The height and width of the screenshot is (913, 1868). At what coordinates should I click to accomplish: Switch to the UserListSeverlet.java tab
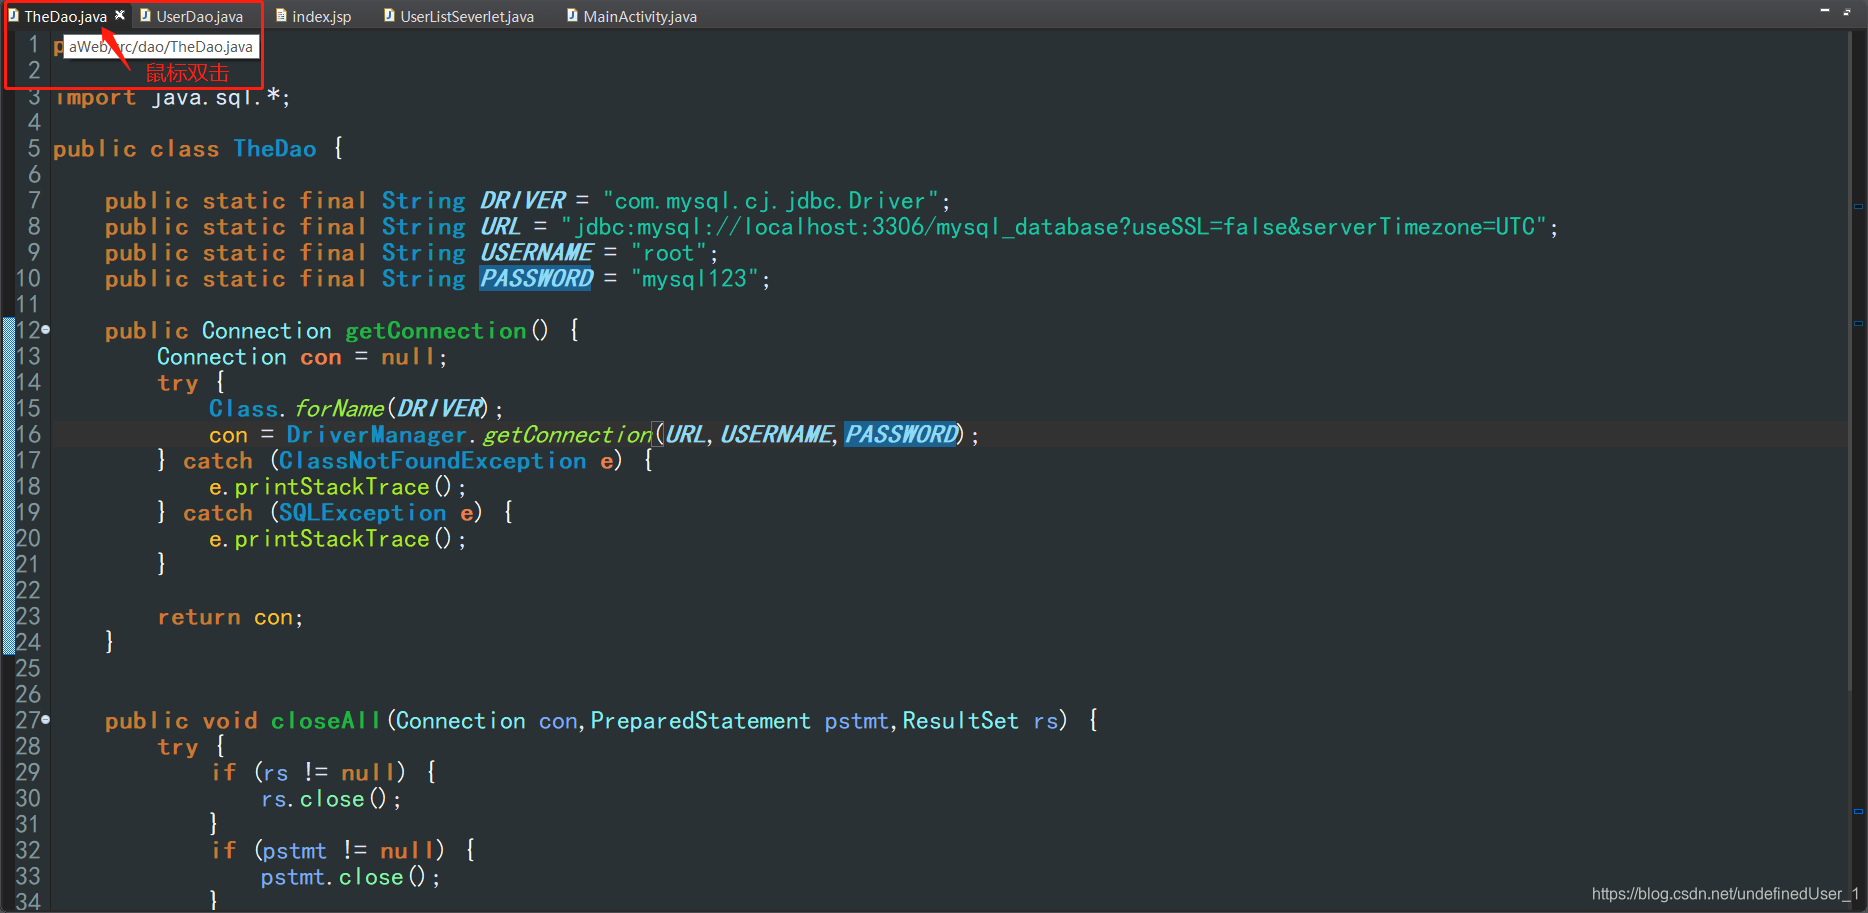pos(459,16)
